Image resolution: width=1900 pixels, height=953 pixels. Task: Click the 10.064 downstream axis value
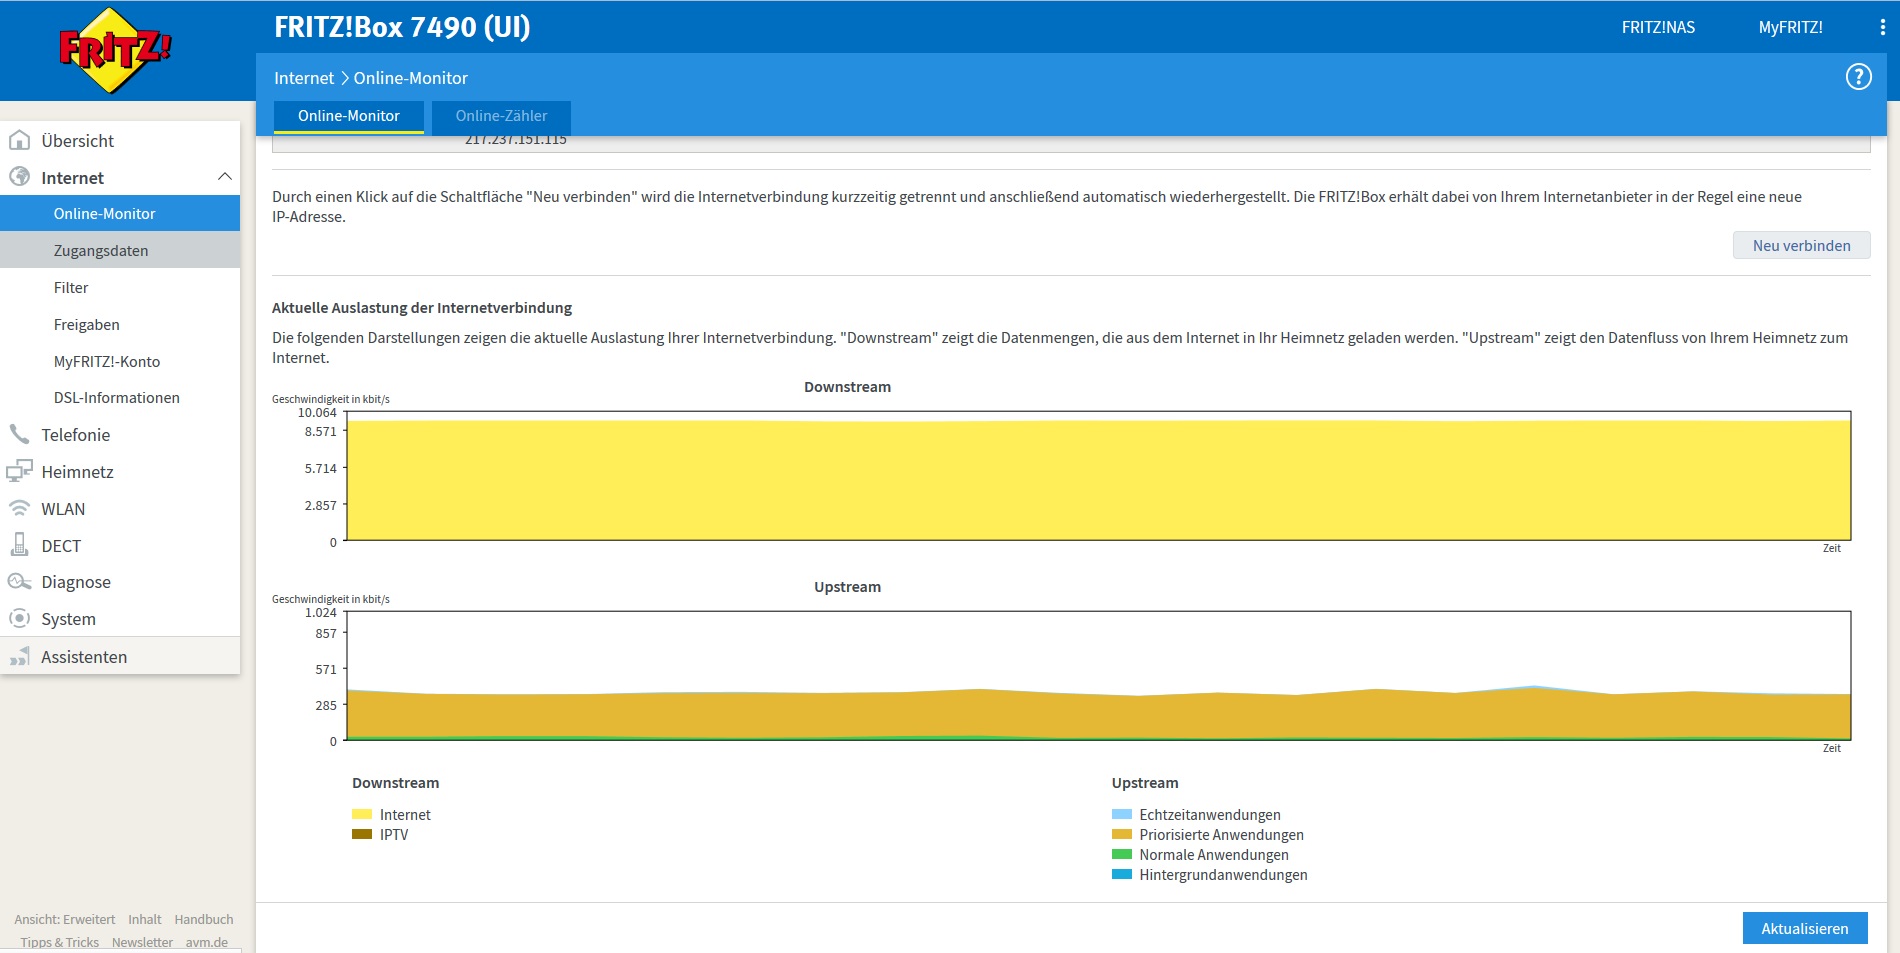coord(317,412)
